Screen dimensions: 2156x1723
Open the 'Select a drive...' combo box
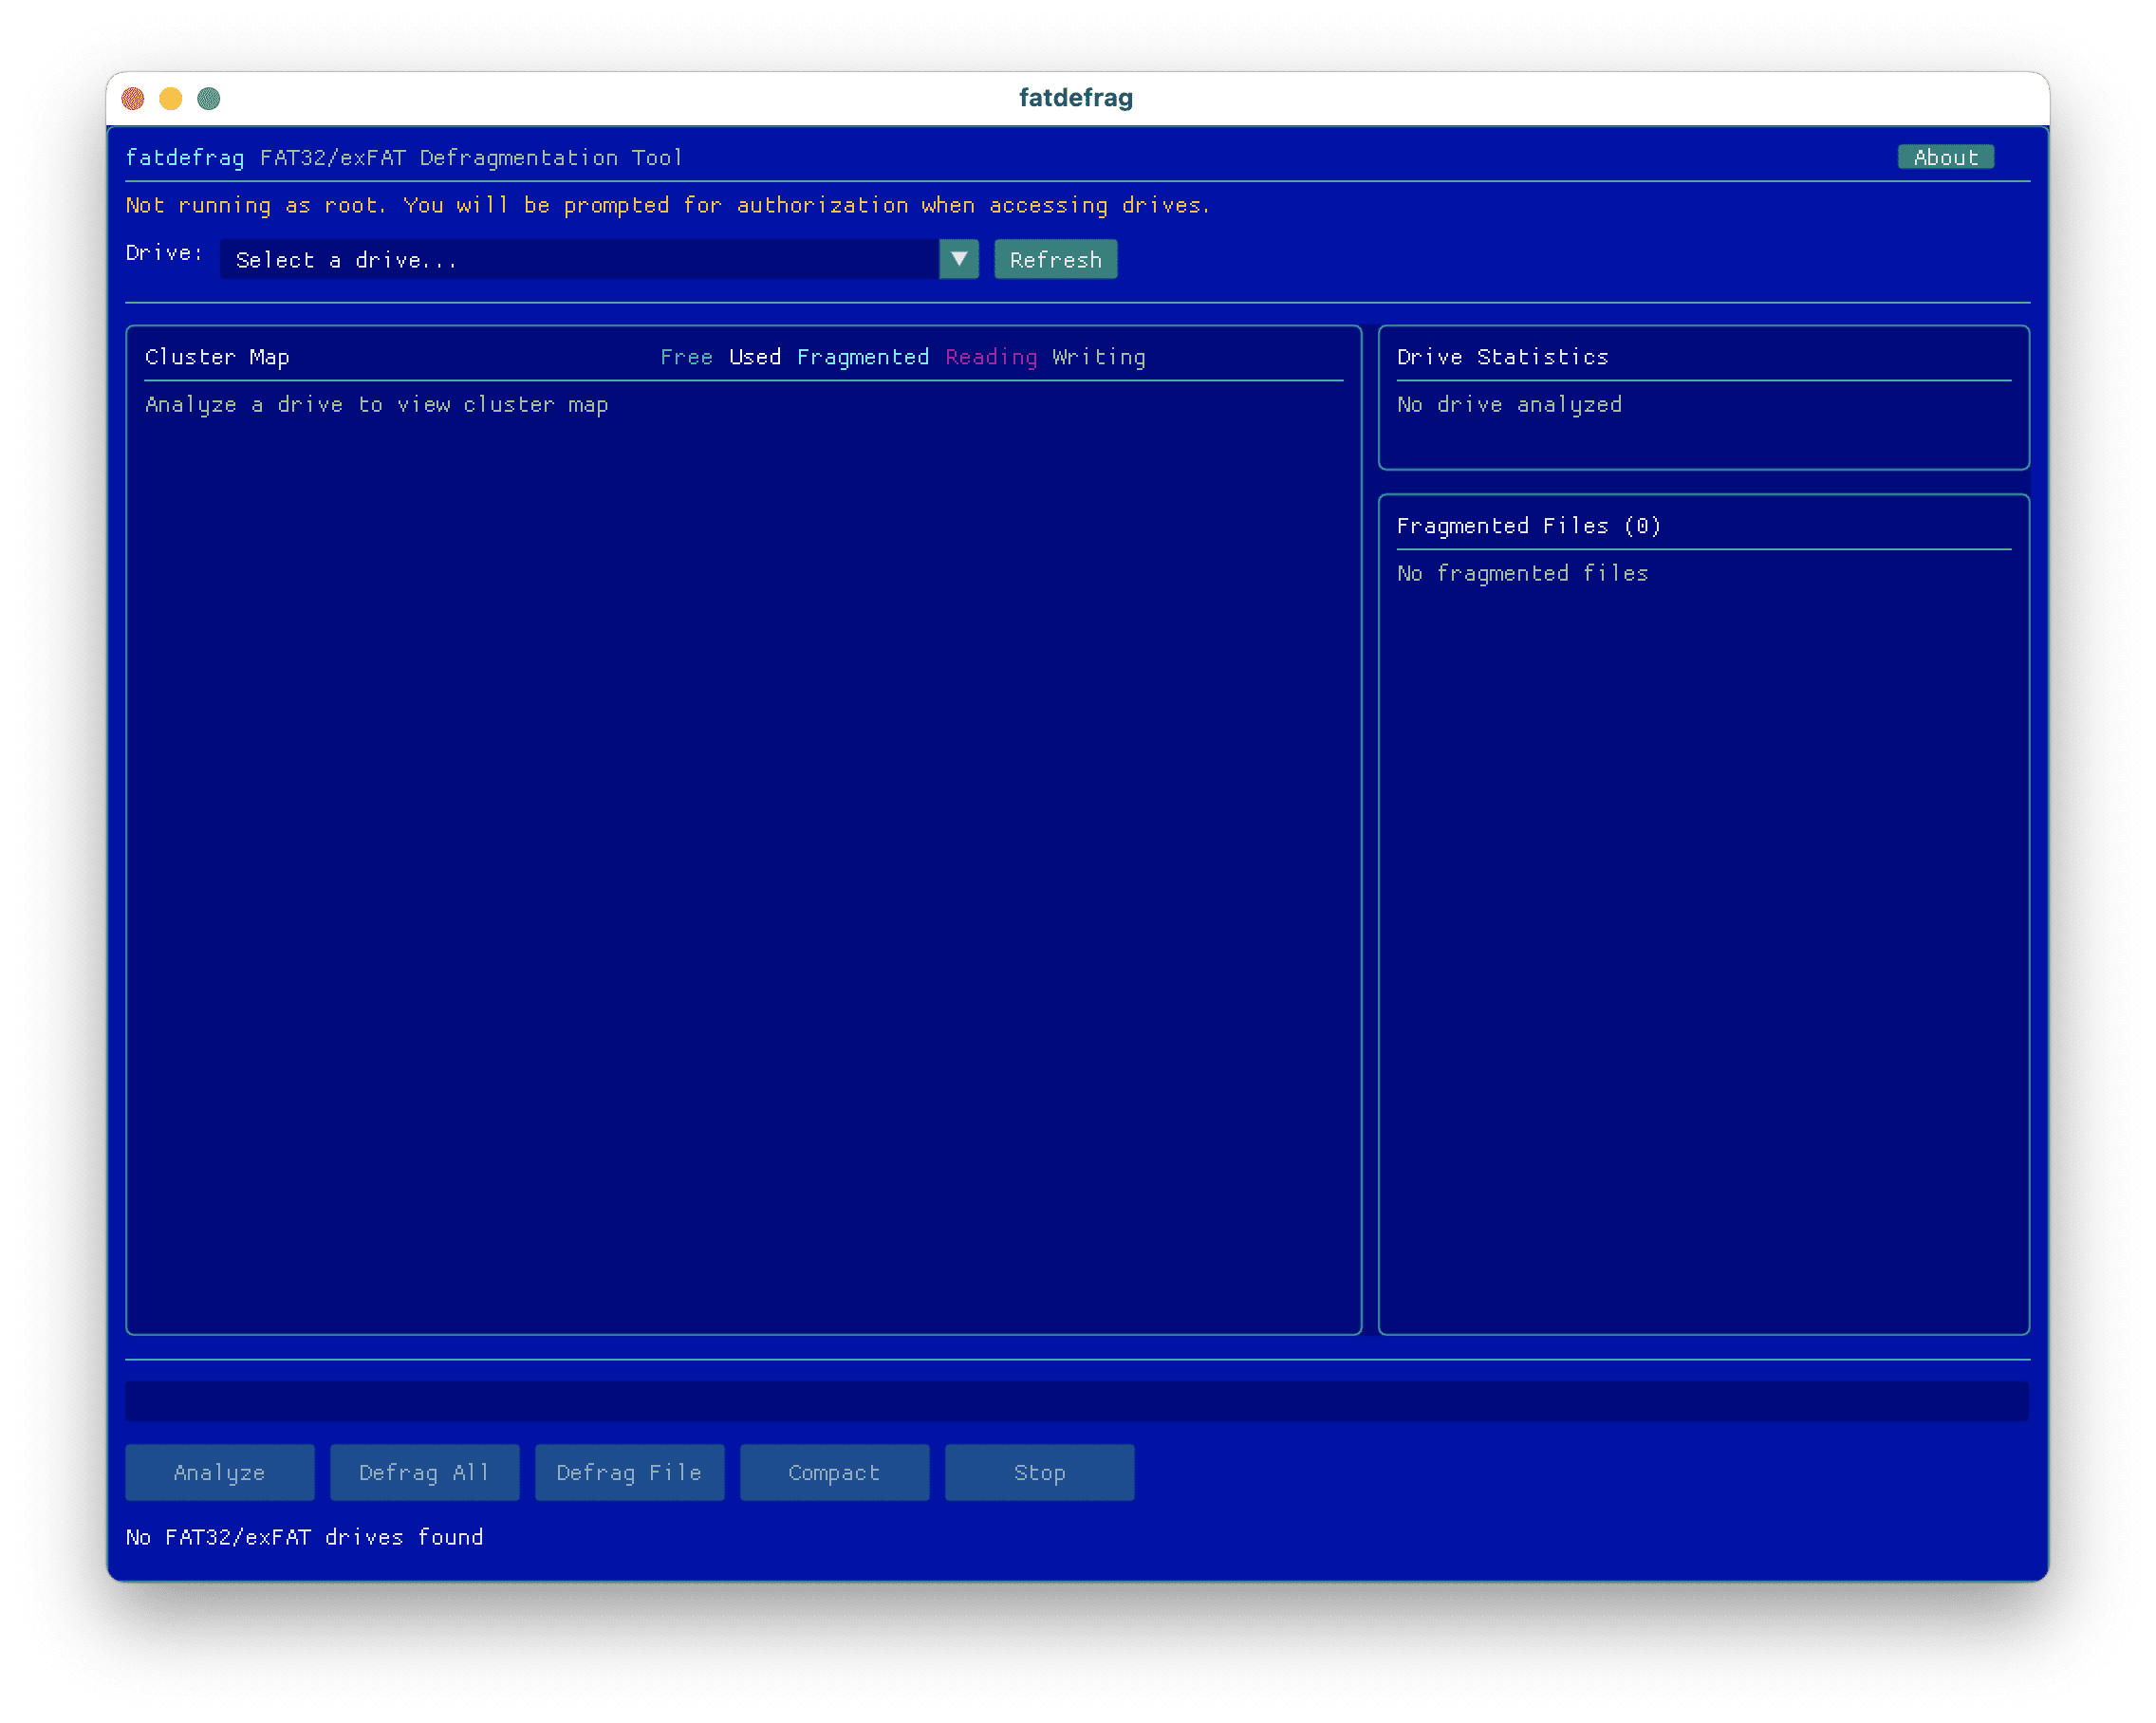point(580,260)
